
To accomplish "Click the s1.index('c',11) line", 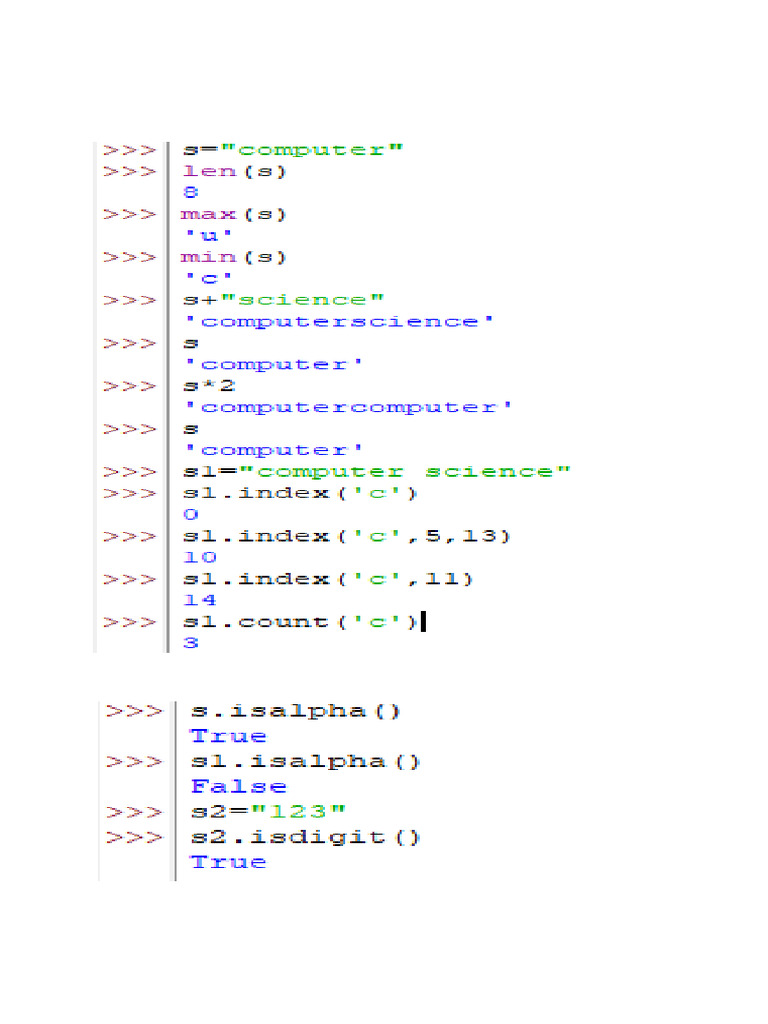I will click(328, 580).
